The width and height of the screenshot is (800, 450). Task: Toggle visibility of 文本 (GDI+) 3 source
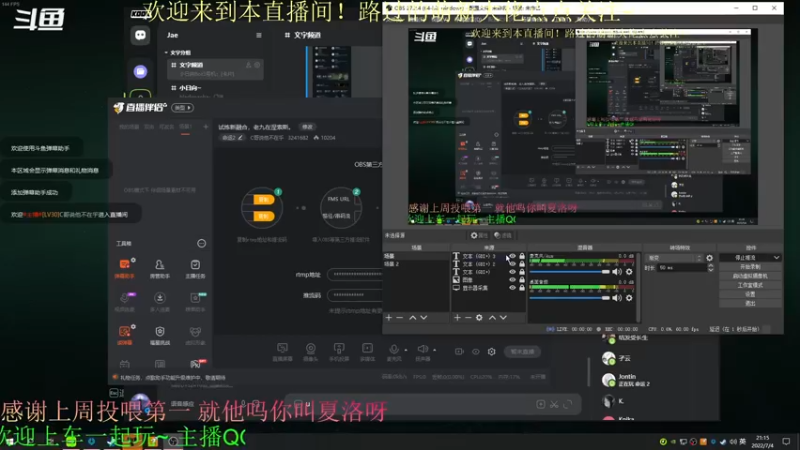[512, 256]
